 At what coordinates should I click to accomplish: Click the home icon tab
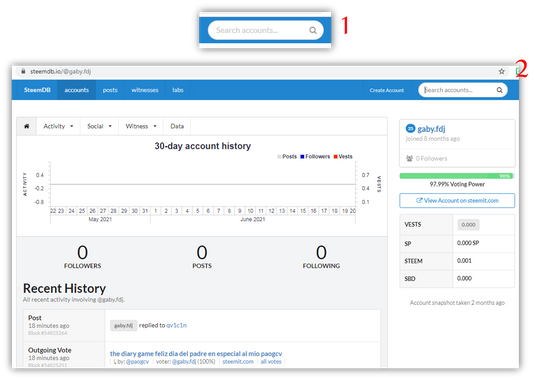coord(27,126)
